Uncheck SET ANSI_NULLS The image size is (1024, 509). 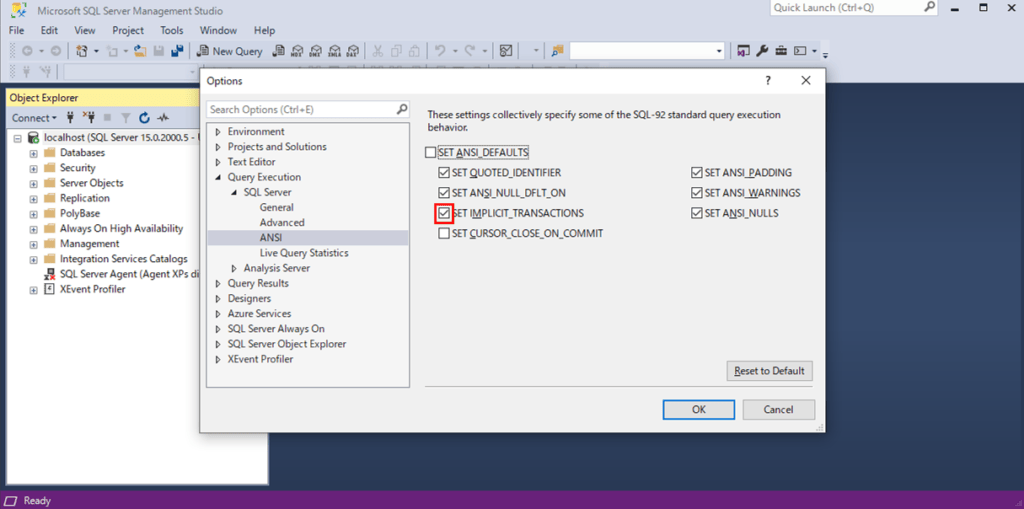(x=697, y=213)
